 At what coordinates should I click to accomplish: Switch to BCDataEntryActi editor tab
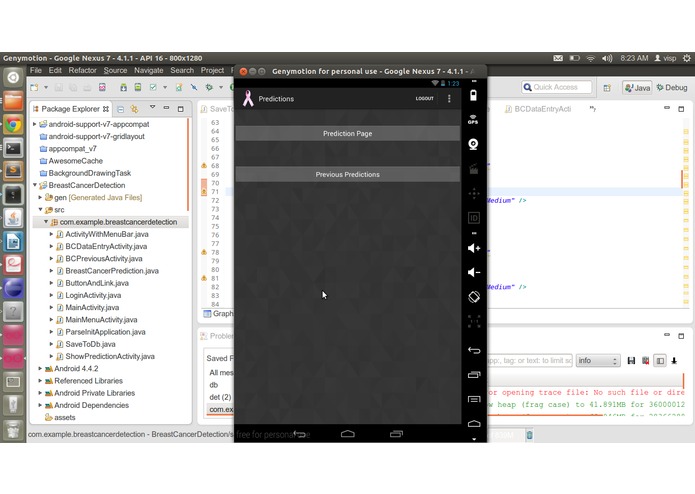(538, 109)
